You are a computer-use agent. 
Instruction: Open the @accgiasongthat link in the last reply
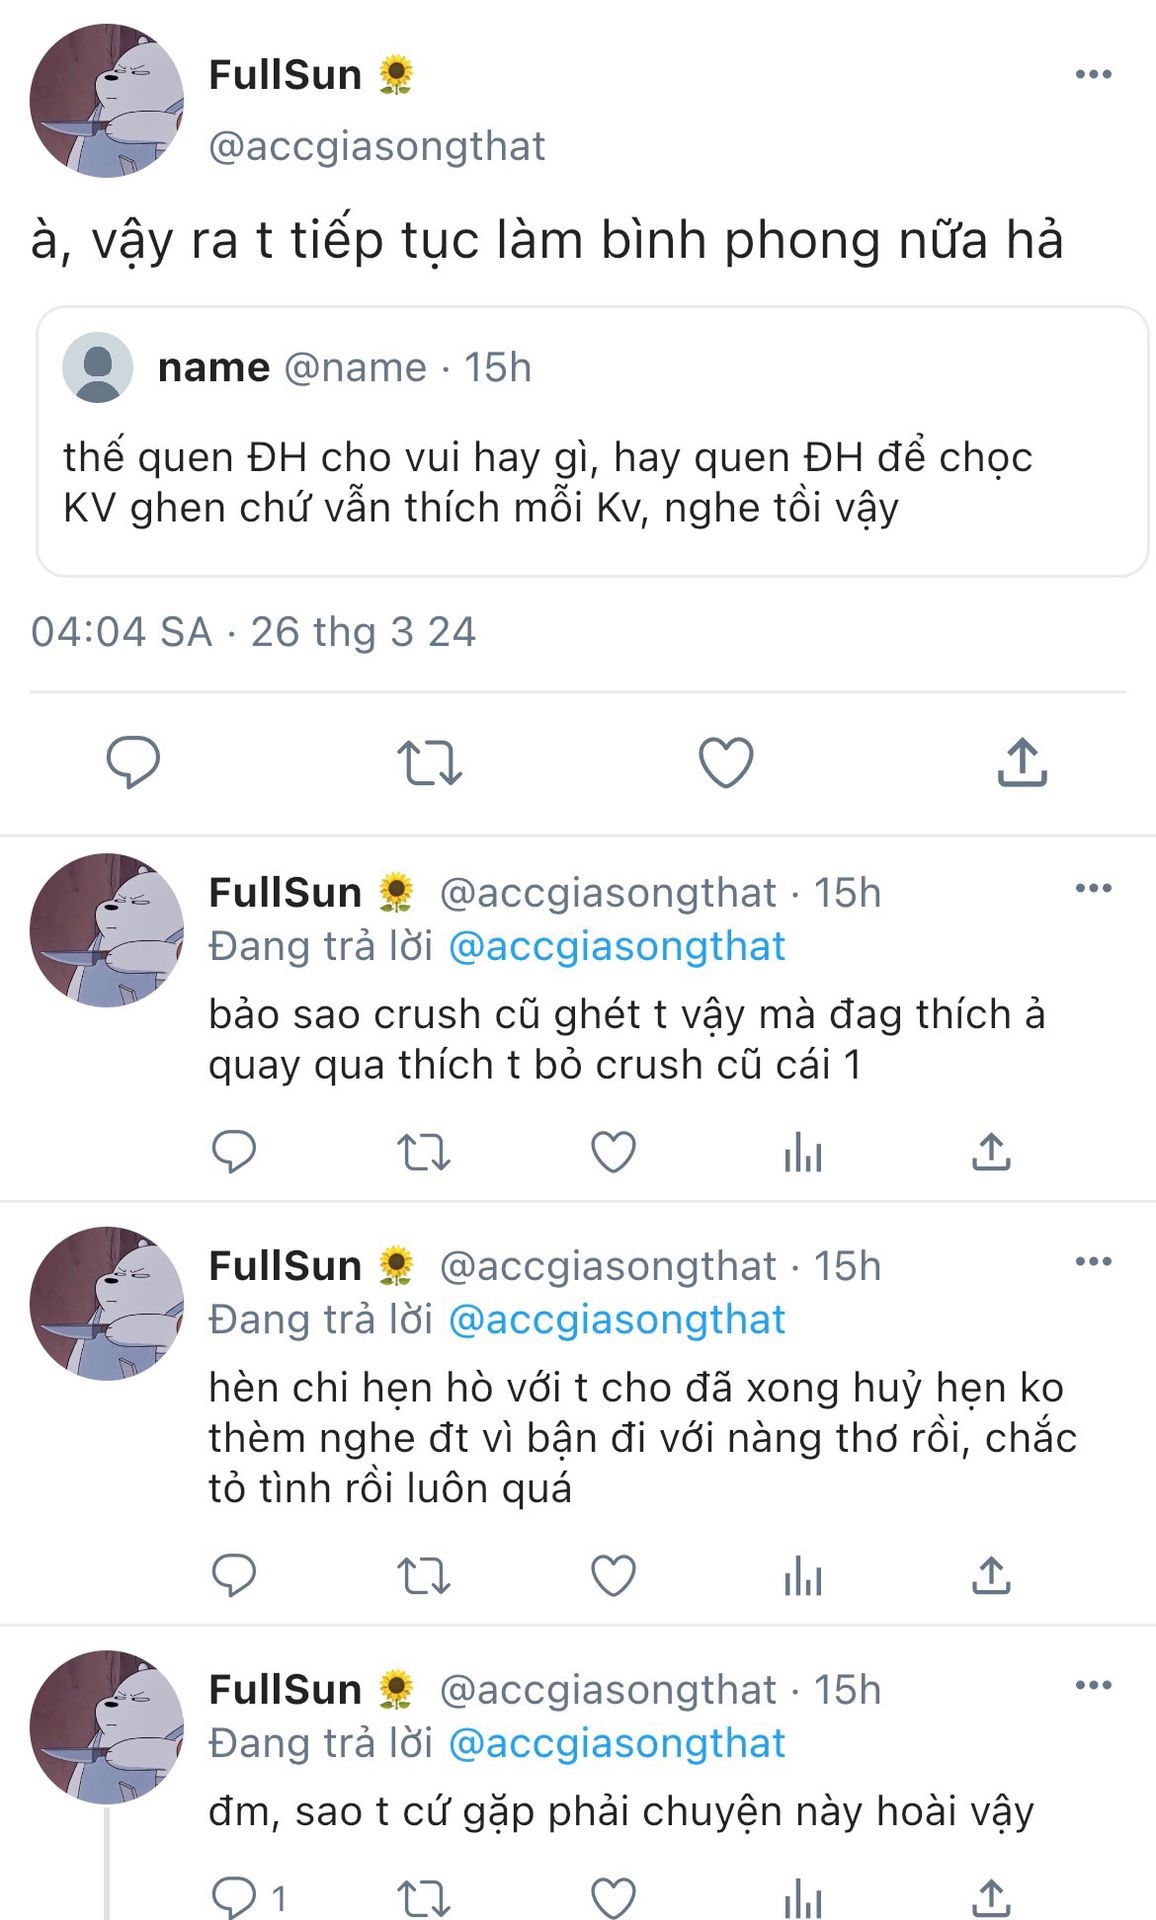616,1743
